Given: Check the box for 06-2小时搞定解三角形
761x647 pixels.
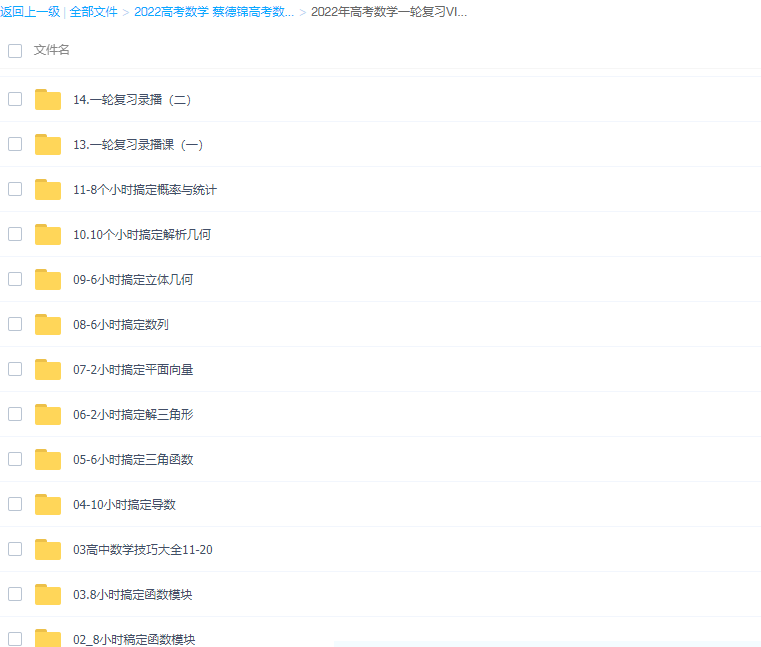Looking at the screenshot, I should pos(15,414).
